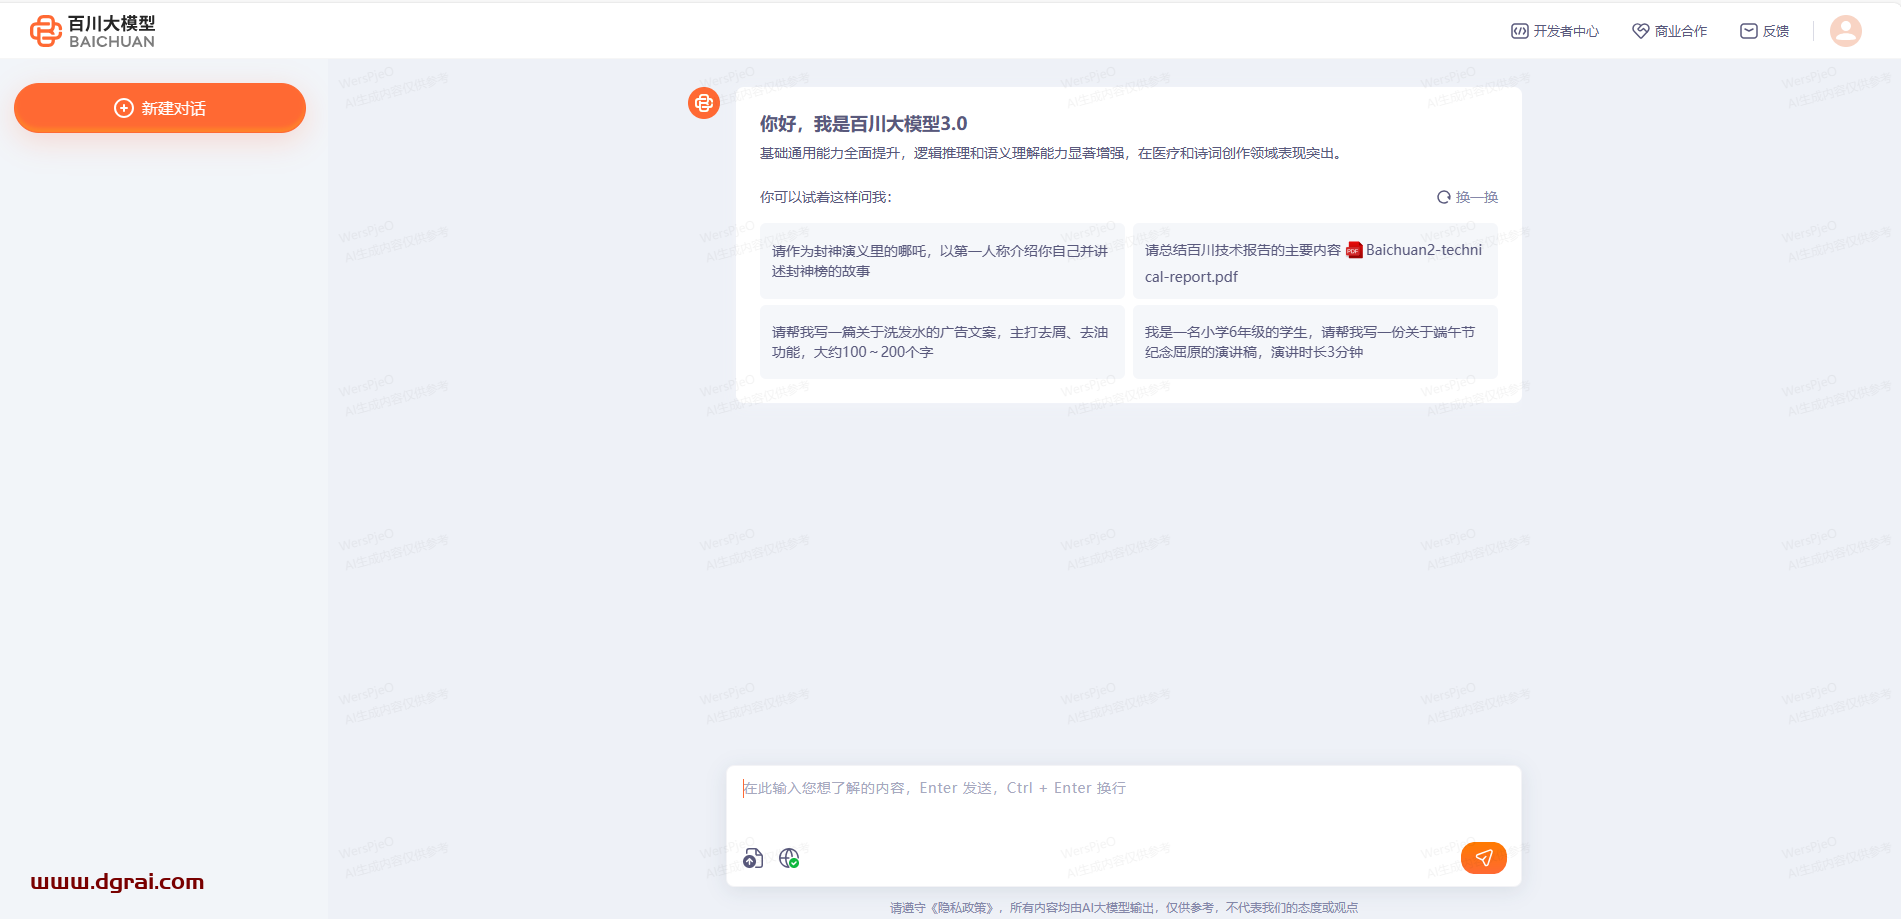
Task: Click the description starting 基础通用能力全面提升
Action: point(1052,153)
